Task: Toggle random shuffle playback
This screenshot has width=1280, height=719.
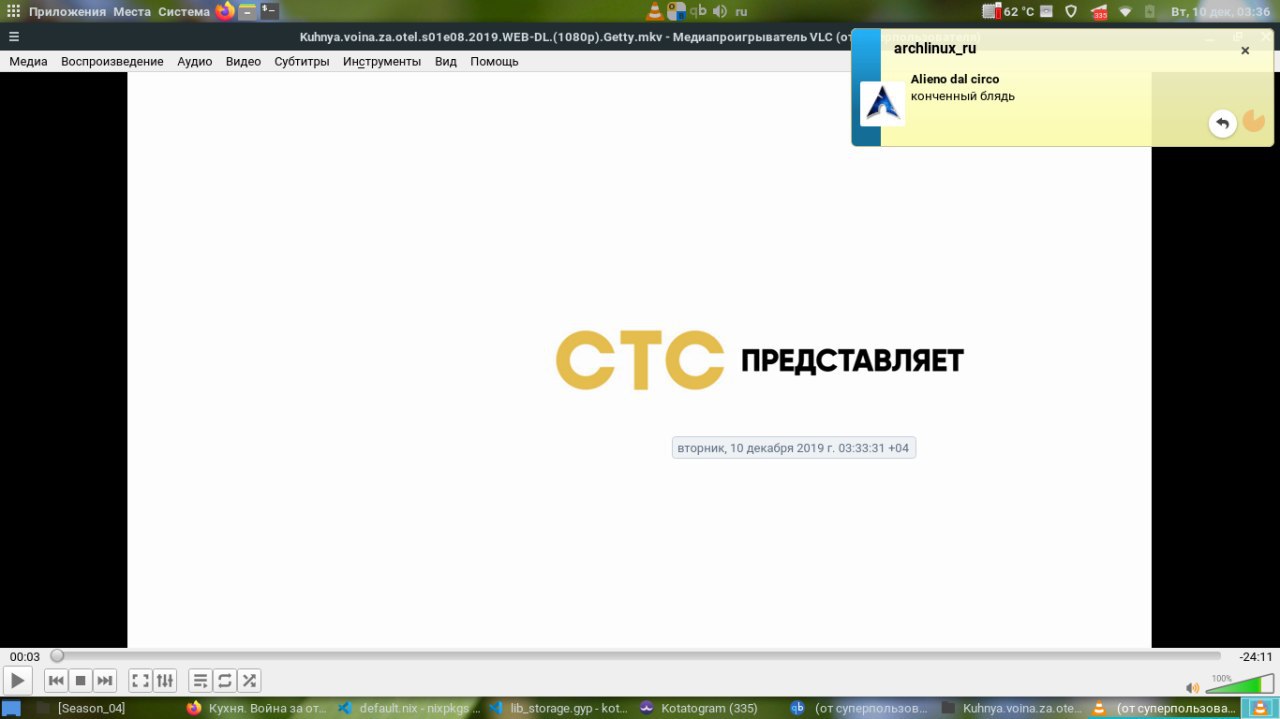Action: (249, 681)
